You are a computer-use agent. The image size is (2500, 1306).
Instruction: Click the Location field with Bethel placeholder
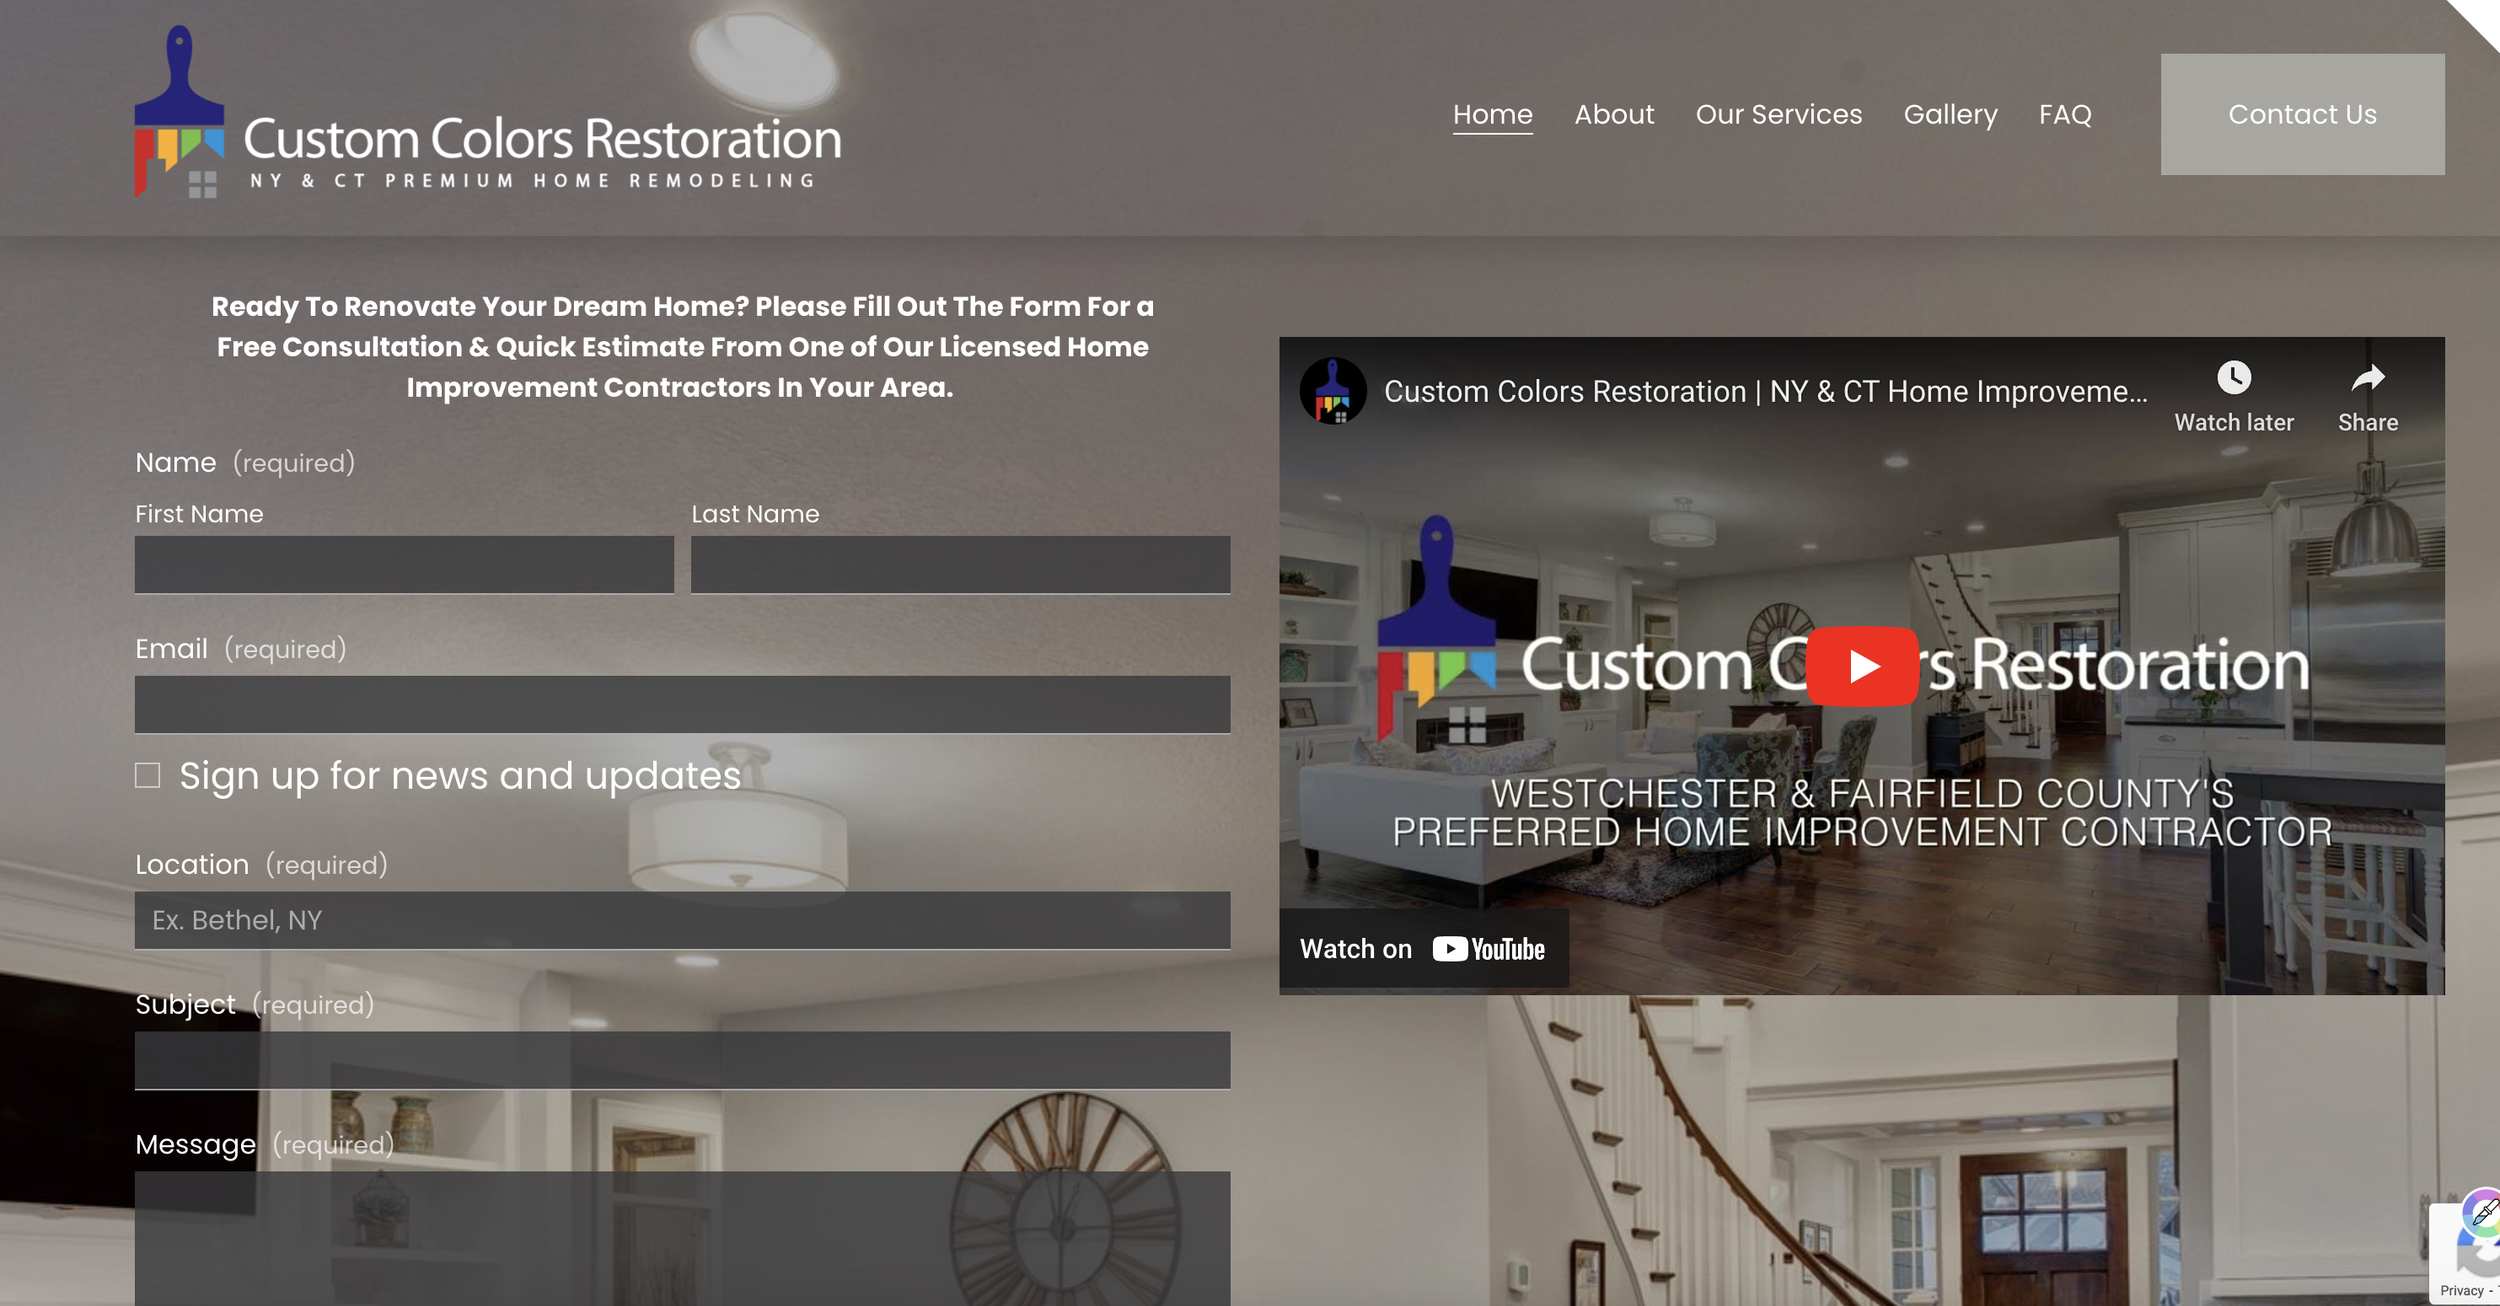tap(682, 920)
